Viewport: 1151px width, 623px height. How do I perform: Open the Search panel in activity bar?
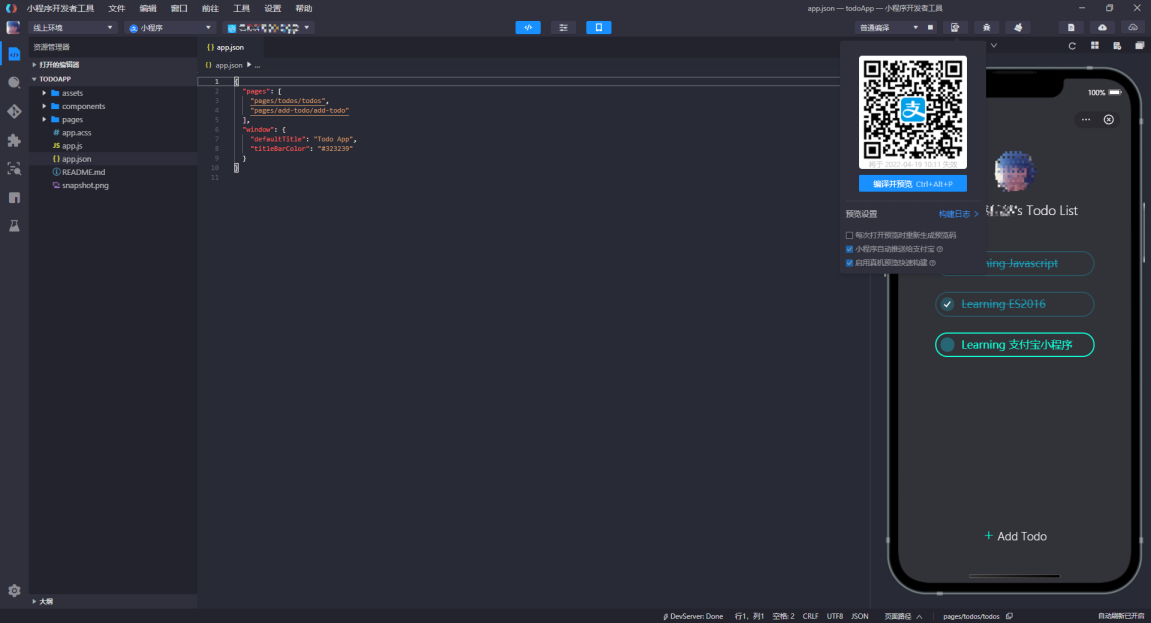pos(14,83)
